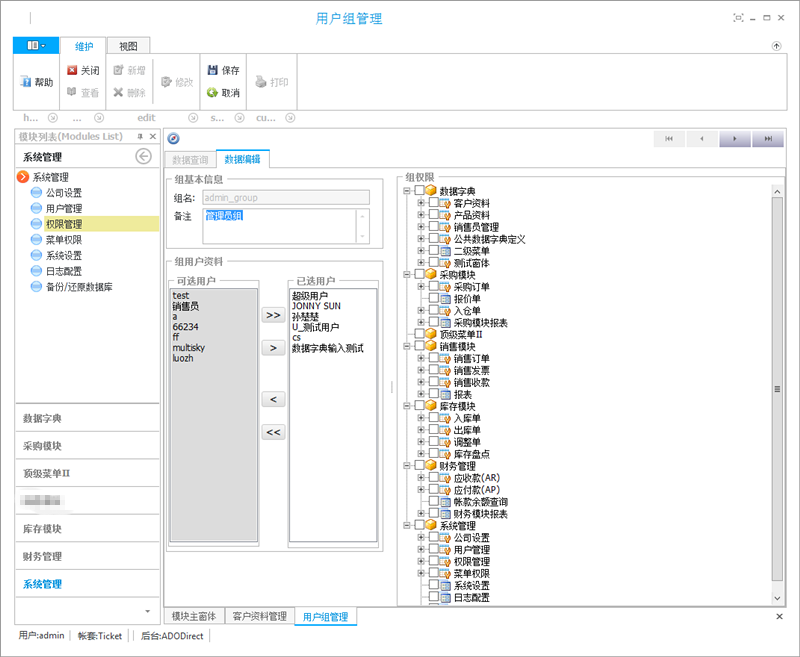Click next record navigation arrow
Viewport: 800px width, 657px height.
[735, 138]
